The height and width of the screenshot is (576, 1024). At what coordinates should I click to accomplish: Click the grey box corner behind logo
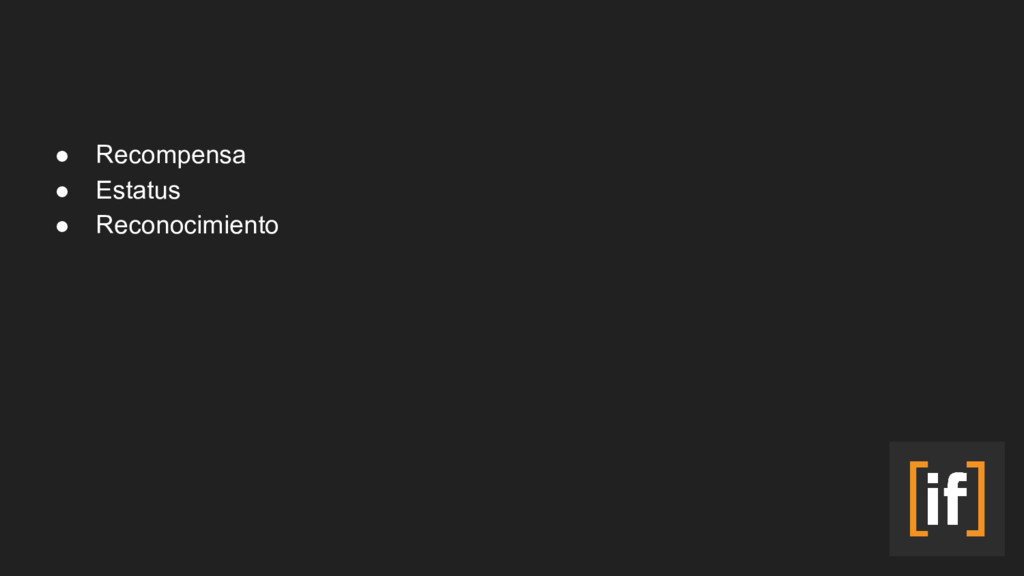[894, 446]
